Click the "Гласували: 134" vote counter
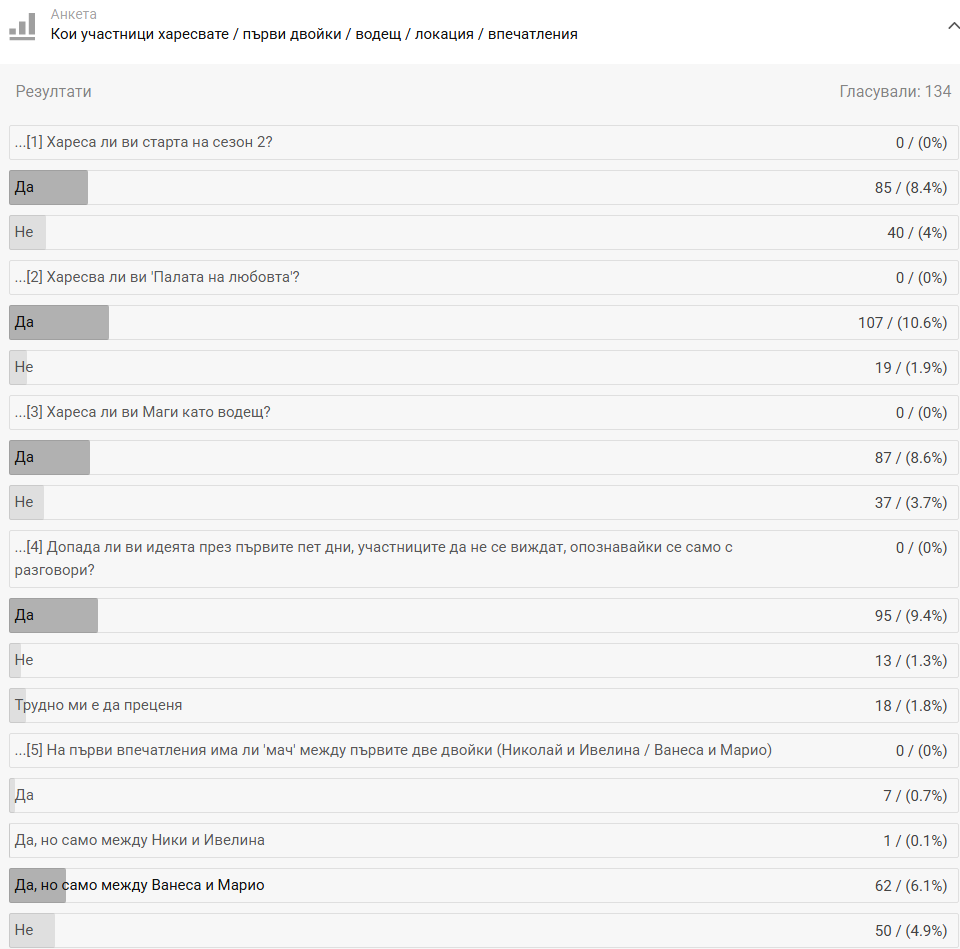The width and height of the screenshot is (960, 949). pos(895,92)
